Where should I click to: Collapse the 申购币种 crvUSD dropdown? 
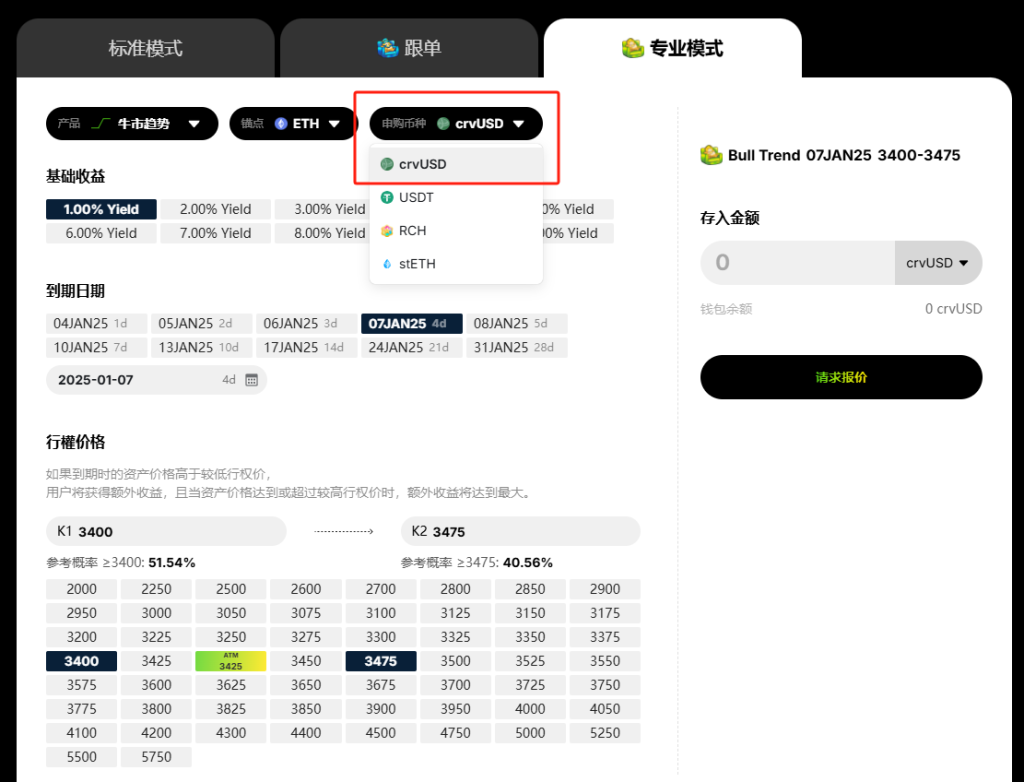[x=456, y=123]
